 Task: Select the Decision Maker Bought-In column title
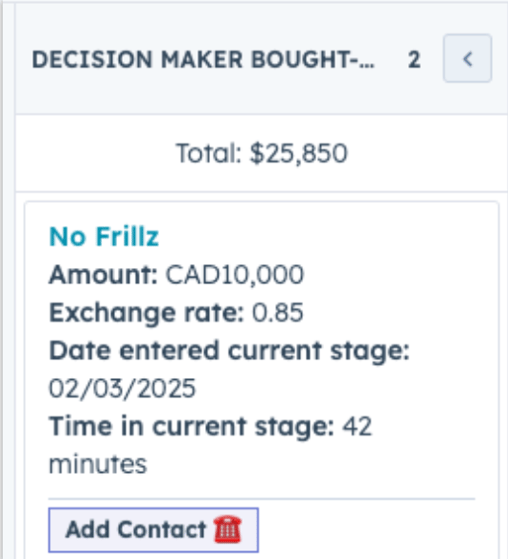(203, 59)
